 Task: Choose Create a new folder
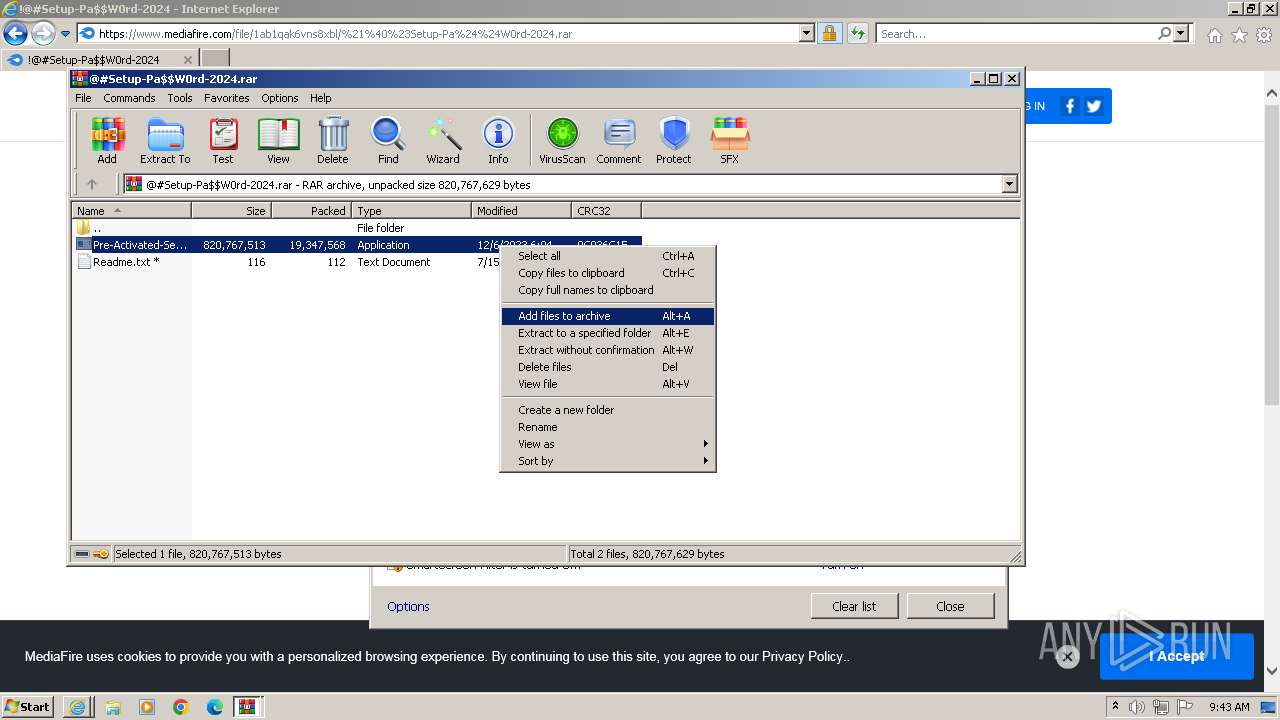pyautogui.click(x=607, y=410)
